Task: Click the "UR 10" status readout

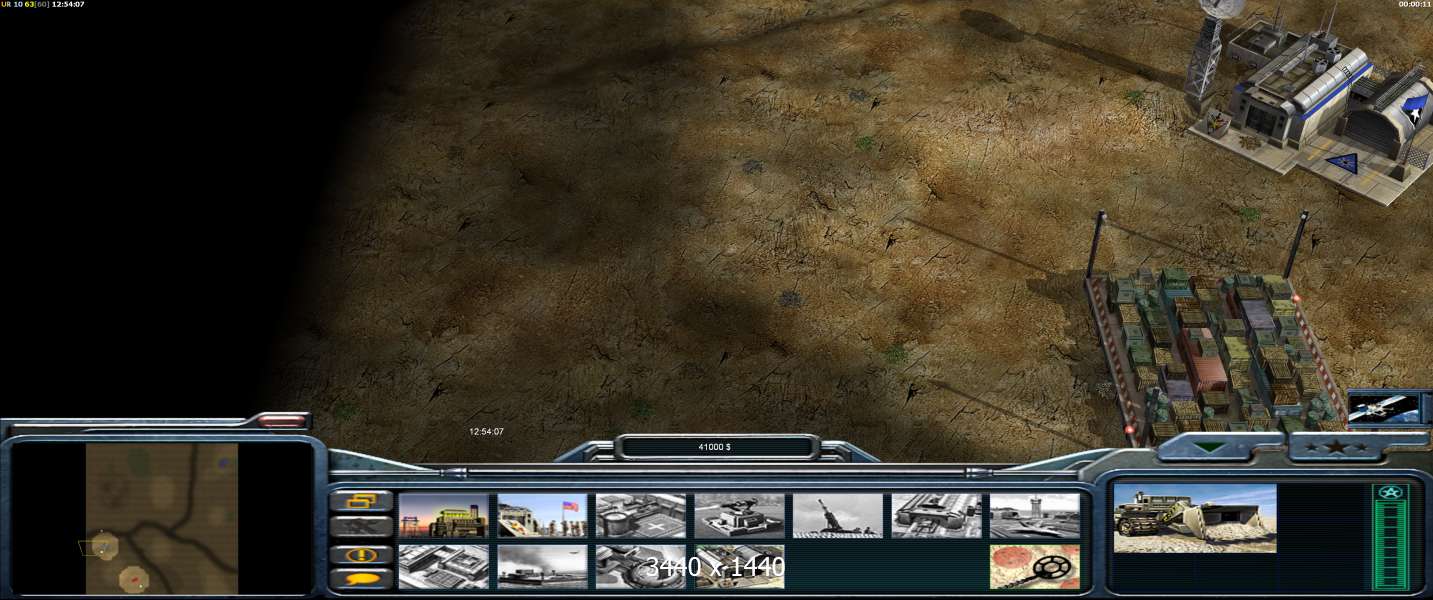Action: (14, 5)
